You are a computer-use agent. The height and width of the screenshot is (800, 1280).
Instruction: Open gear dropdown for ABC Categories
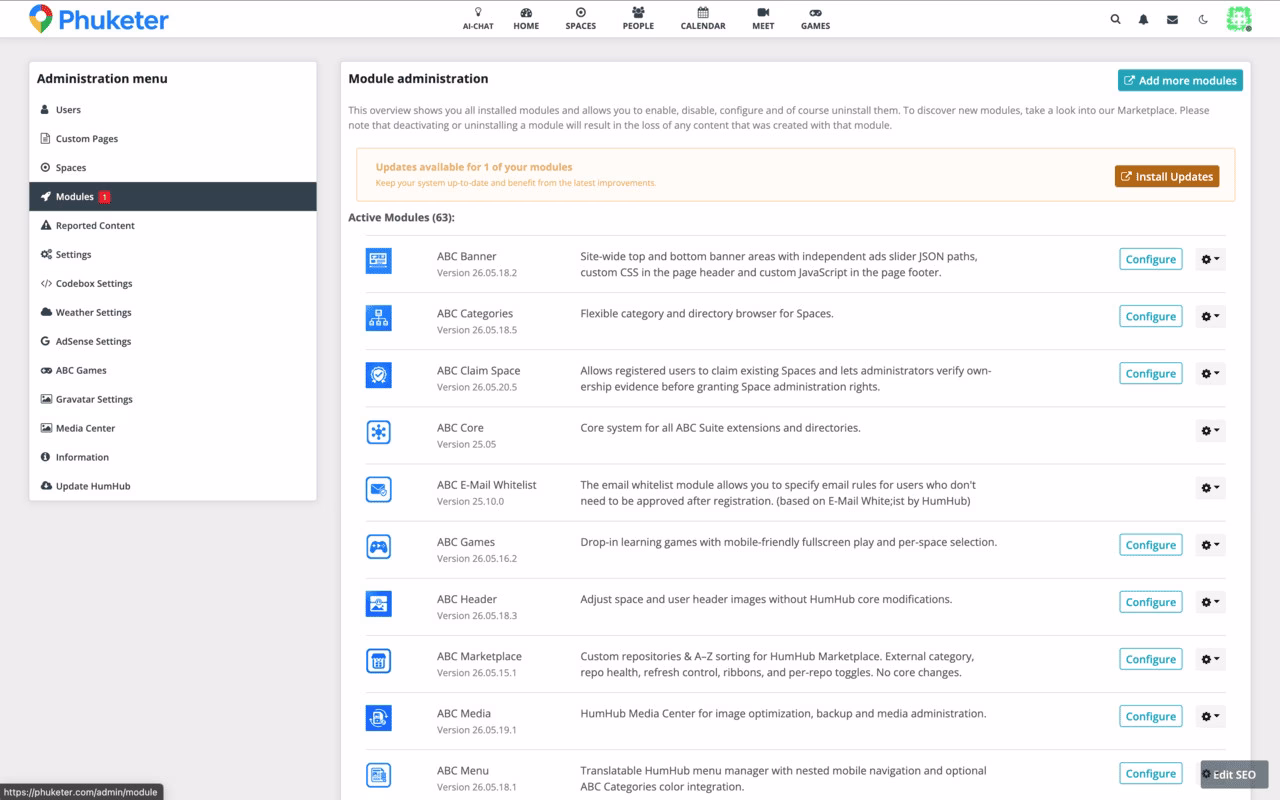[1210, 317]
